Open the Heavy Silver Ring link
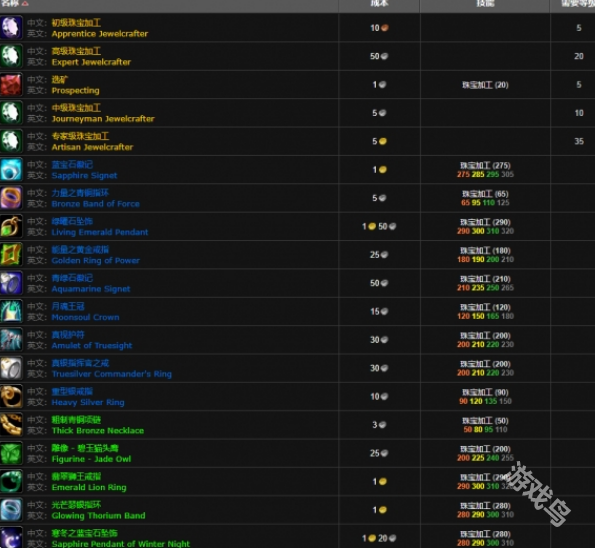595x548 pixels. pos(88,402)
